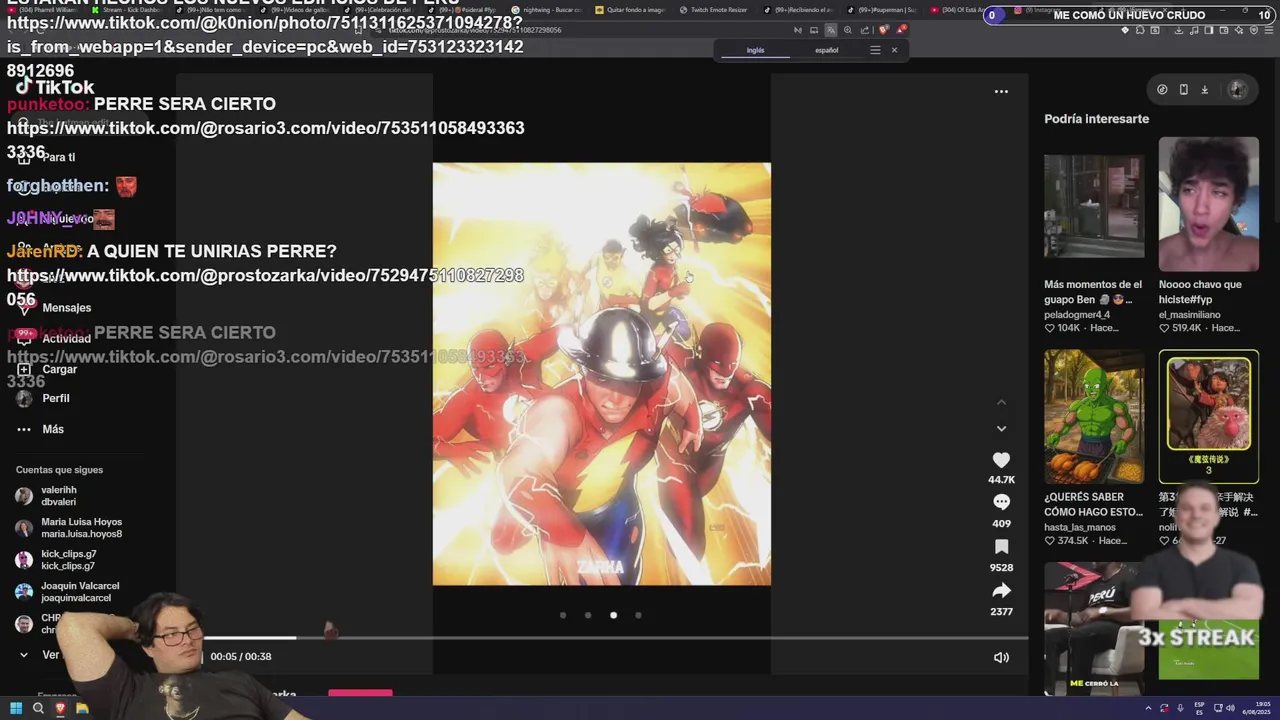Image resolution: width=1280 pixels, height=720 pixels.
Task: Switch to 'Quitar fondo a imagen' tab
Action: (630, 10)
